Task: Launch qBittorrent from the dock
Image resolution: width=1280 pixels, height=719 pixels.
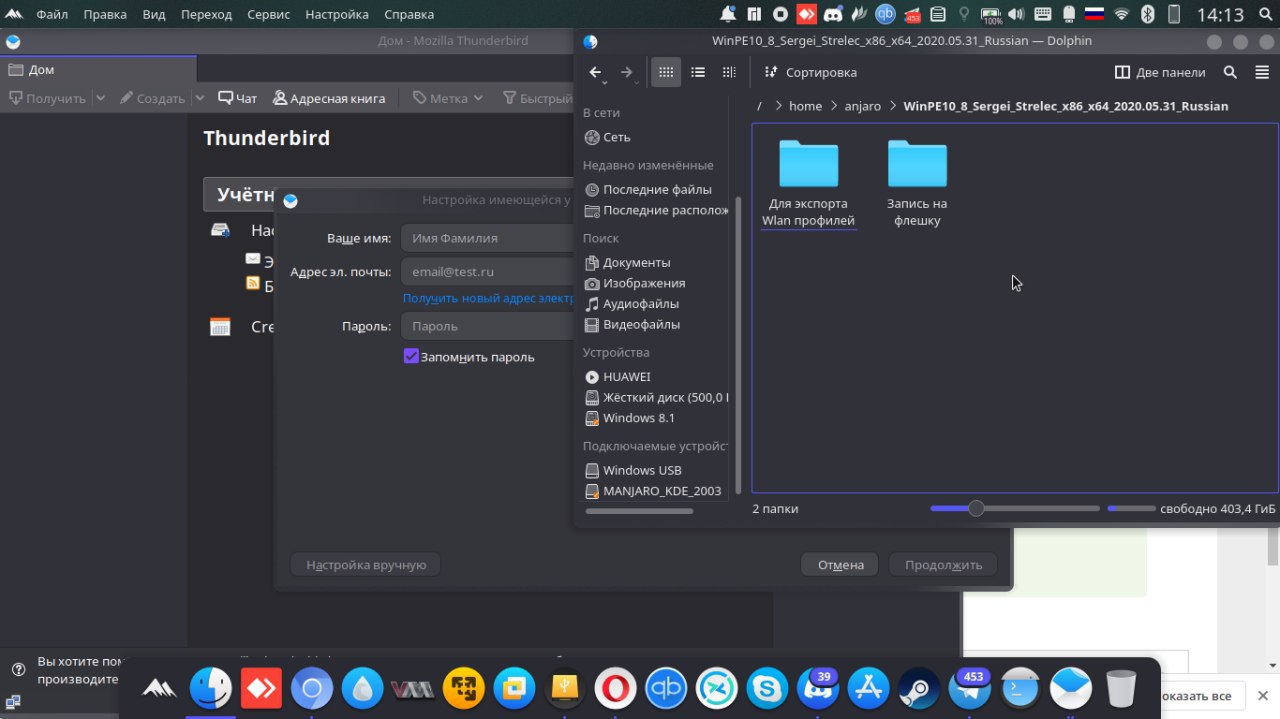Action: coord(665,688)
